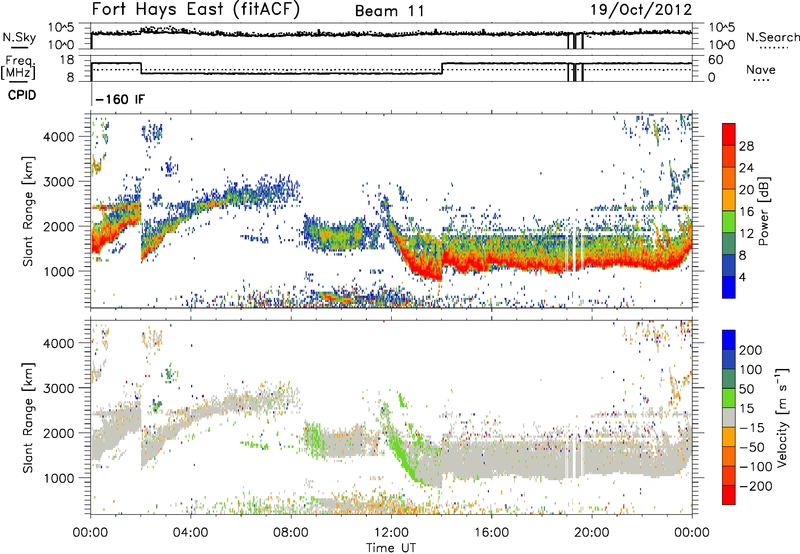The width and height of the screenshot is (800, 554).
Task: Click the "Nave" legend label
Action: (x=761, y=69)
